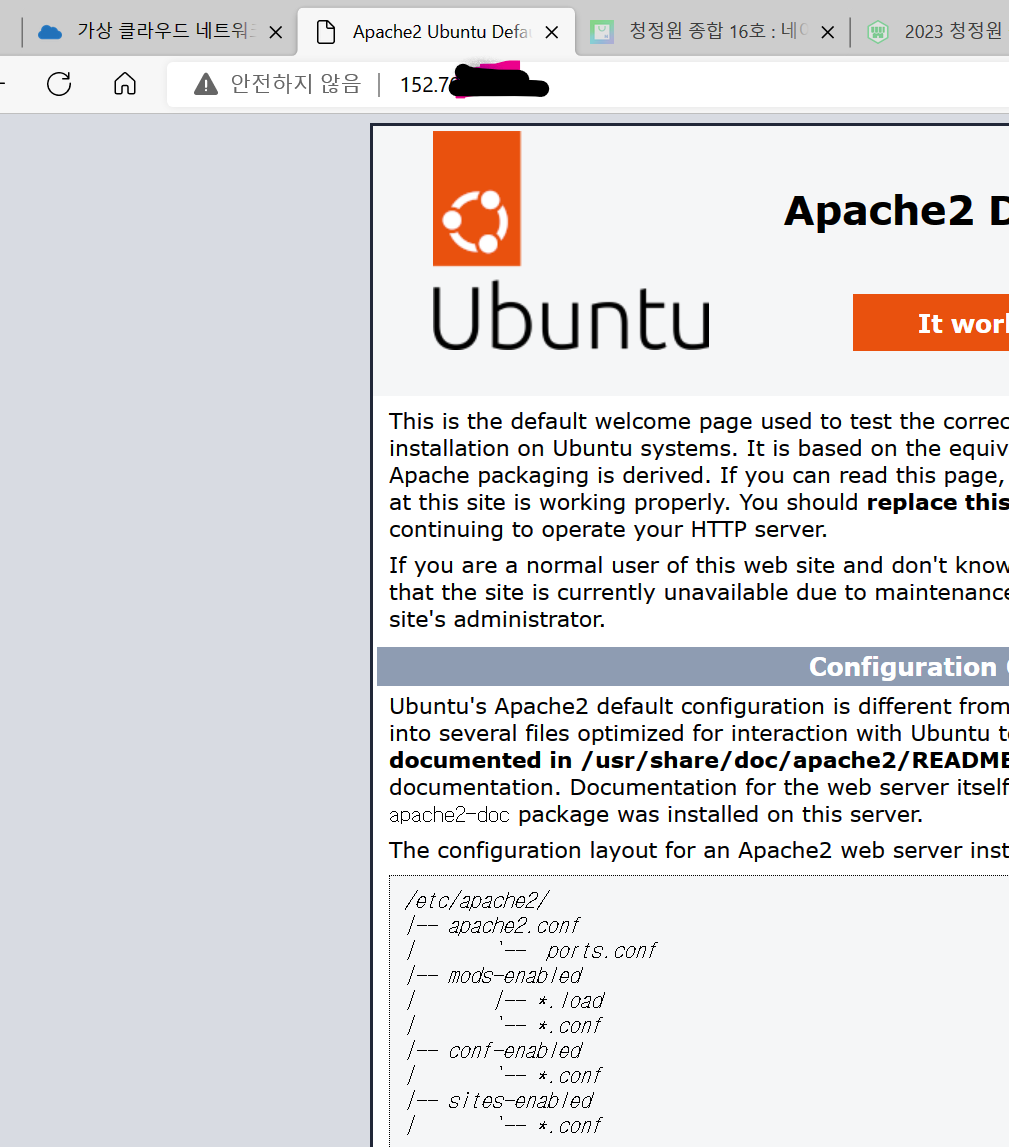Screen dimensions: 1009x1147
Task: Open the 2023 청정원 tab
Action: click(931, 31)
